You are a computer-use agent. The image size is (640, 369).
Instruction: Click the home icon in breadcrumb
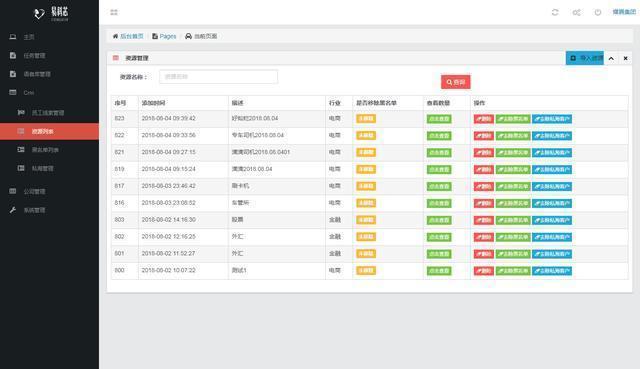coord(115,36)
